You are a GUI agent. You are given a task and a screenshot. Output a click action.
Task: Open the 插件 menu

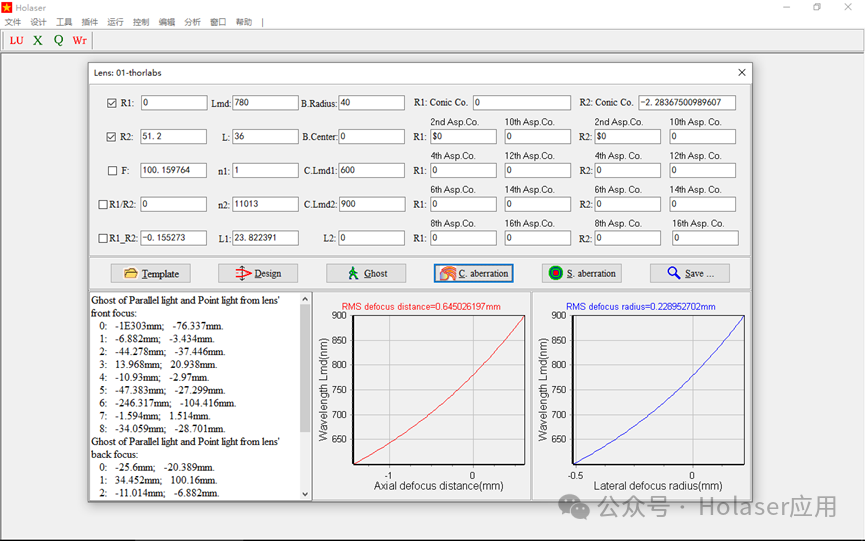[89, 22]
